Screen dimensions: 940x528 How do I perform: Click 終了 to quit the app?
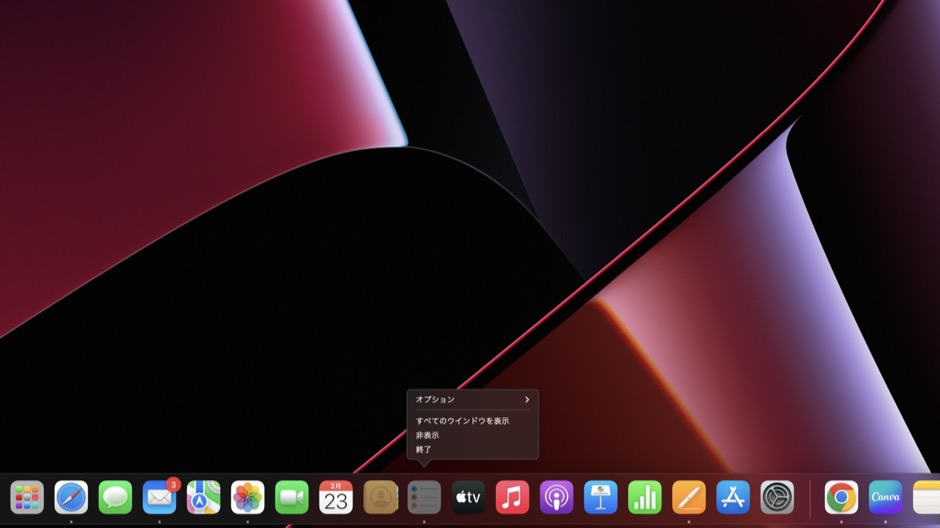[x=424, y=450]
